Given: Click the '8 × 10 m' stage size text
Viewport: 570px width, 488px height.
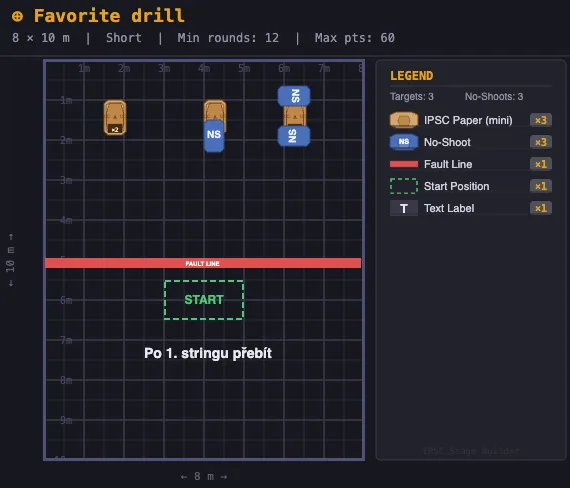Looking at the screenshot, I should pos(41,38).
